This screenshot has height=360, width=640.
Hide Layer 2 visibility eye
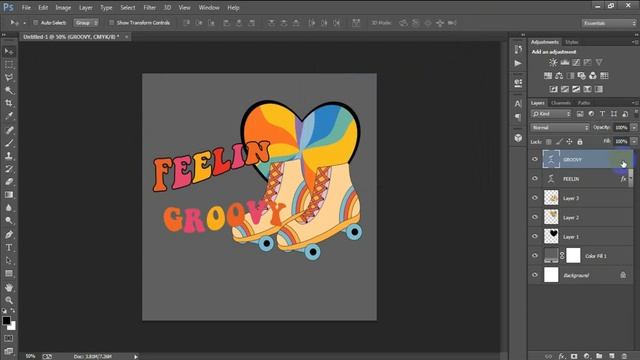click(535, 217)
